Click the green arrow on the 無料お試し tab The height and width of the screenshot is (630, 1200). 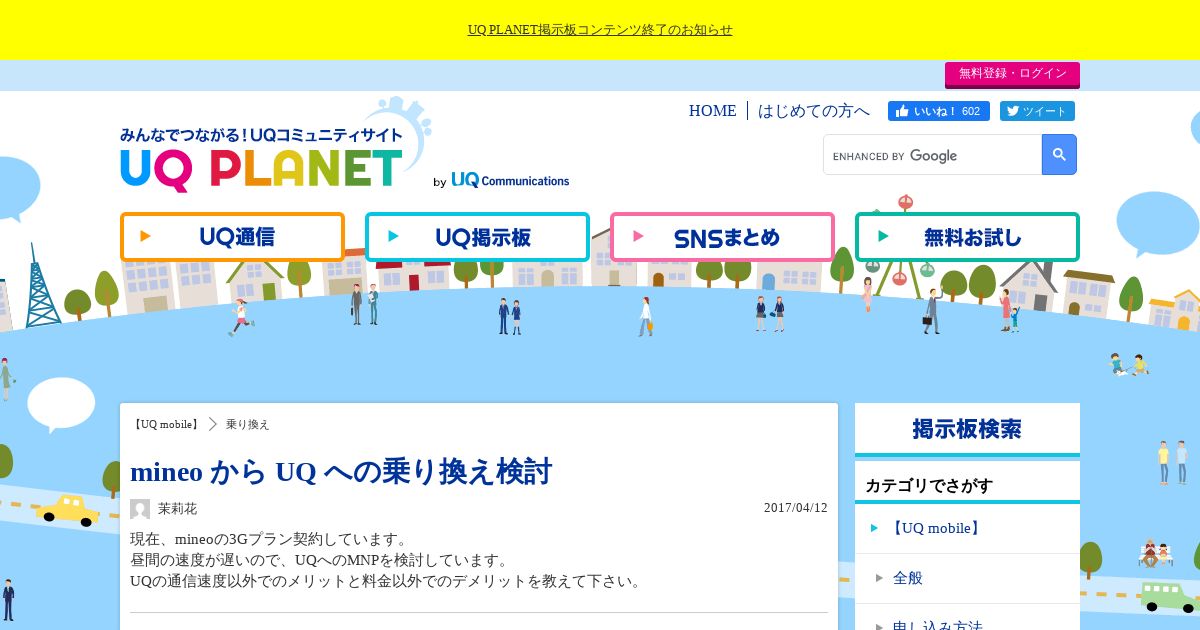(x=883, y=237)
